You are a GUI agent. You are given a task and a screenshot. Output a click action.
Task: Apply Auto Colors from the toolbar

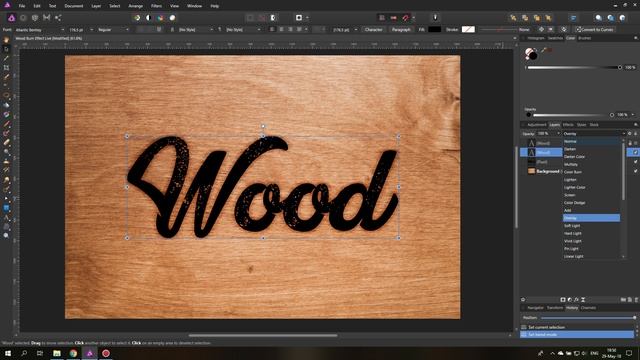[x=160, y=18]
